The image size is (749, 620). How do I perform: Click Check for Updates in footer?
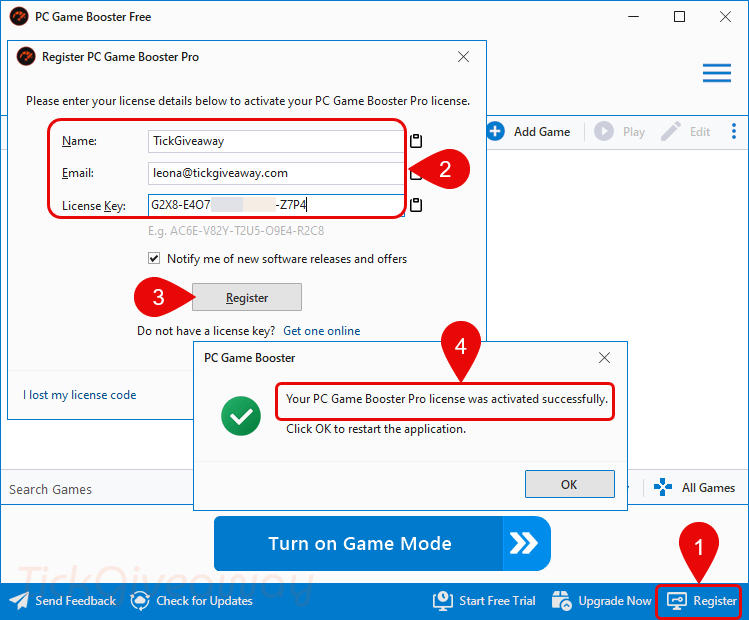192,601
